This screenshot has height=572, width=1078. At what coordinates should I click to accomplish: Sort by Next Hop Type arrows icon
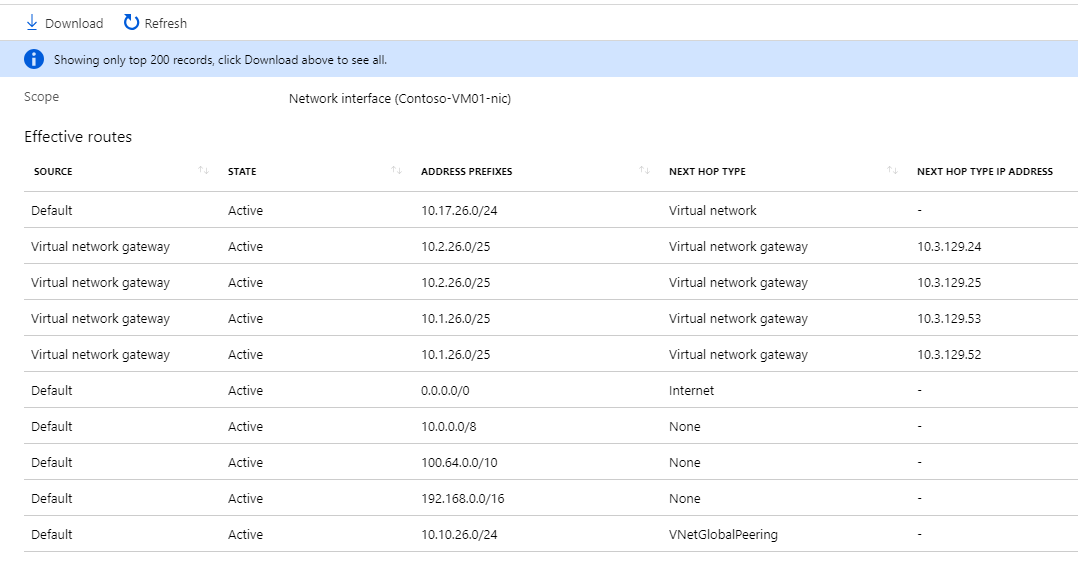[892, 171]
